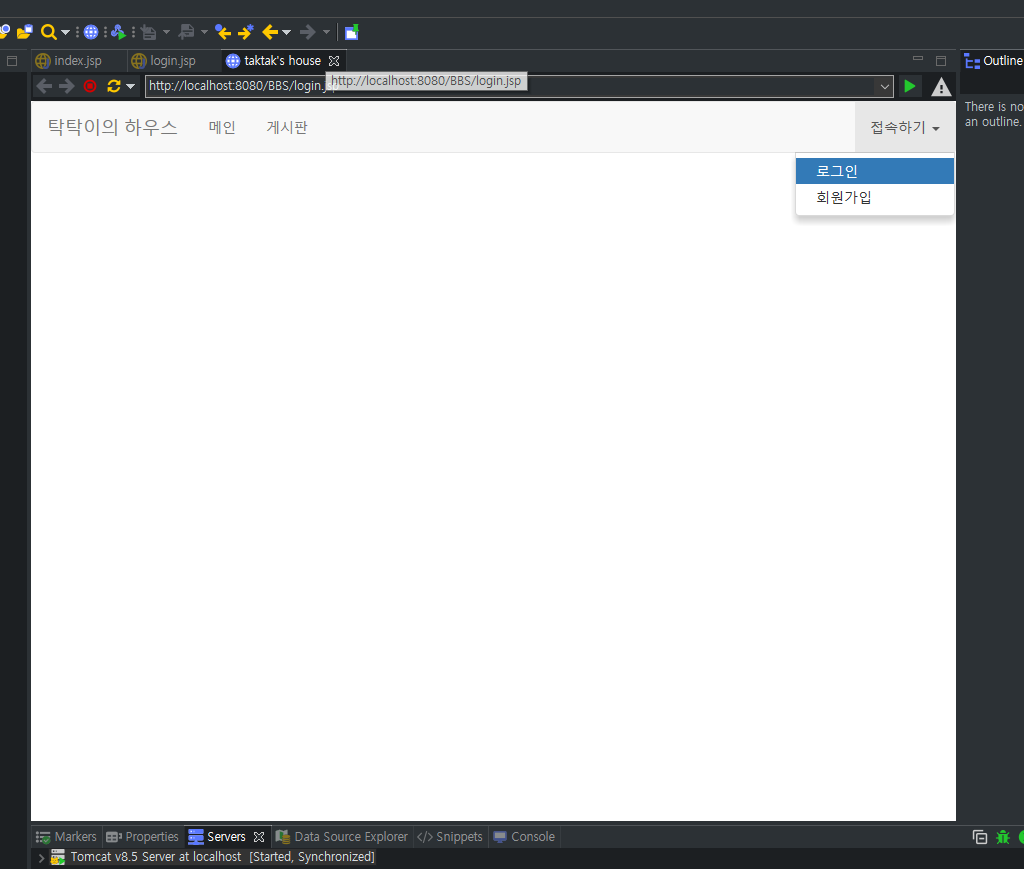Toggle the 접속하기 dropdown menu
Image resolution: width=1024 pixels, height=869 pixels.
905,127
